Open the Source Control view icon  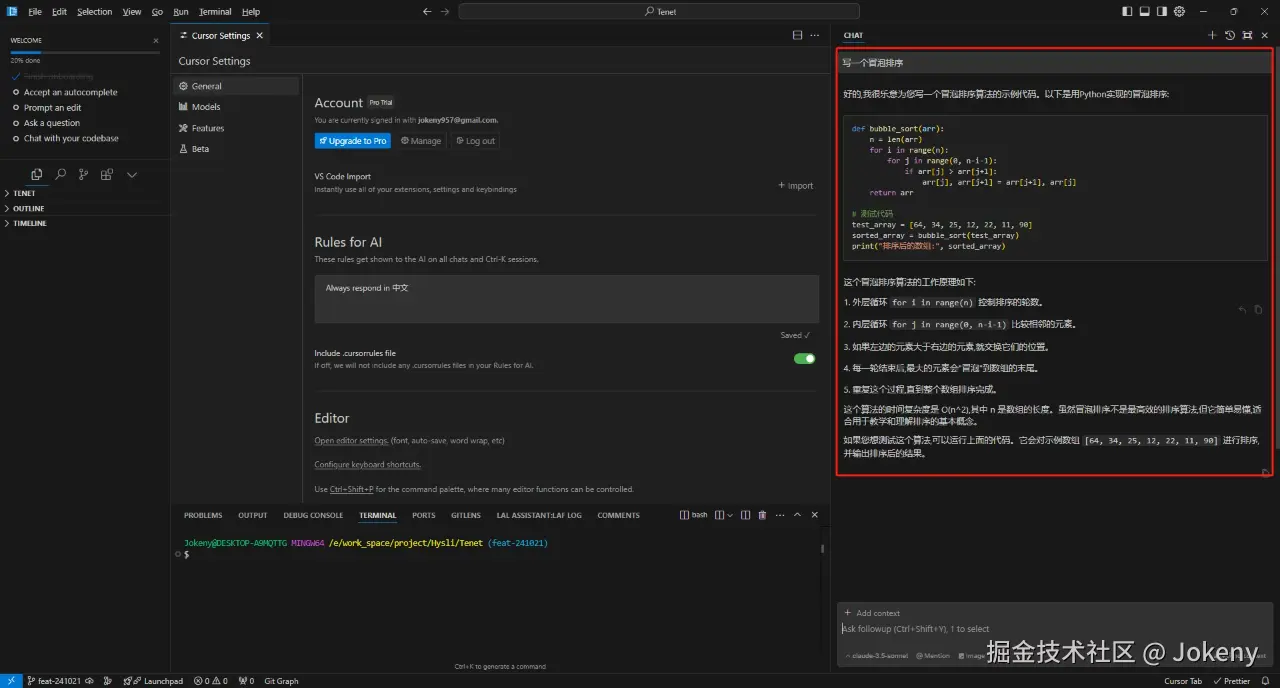[83, 174]
